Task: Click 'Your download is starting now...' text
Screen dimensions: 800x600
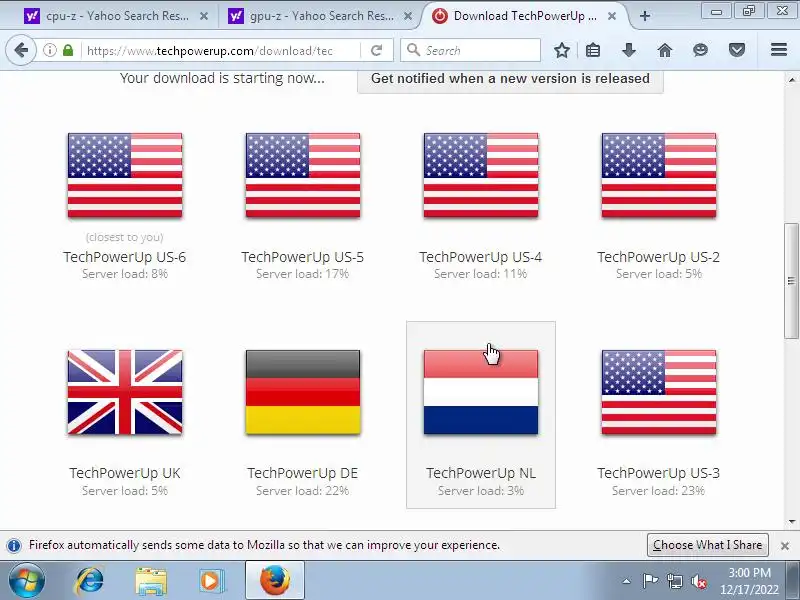Action: [x=222, y=78]
